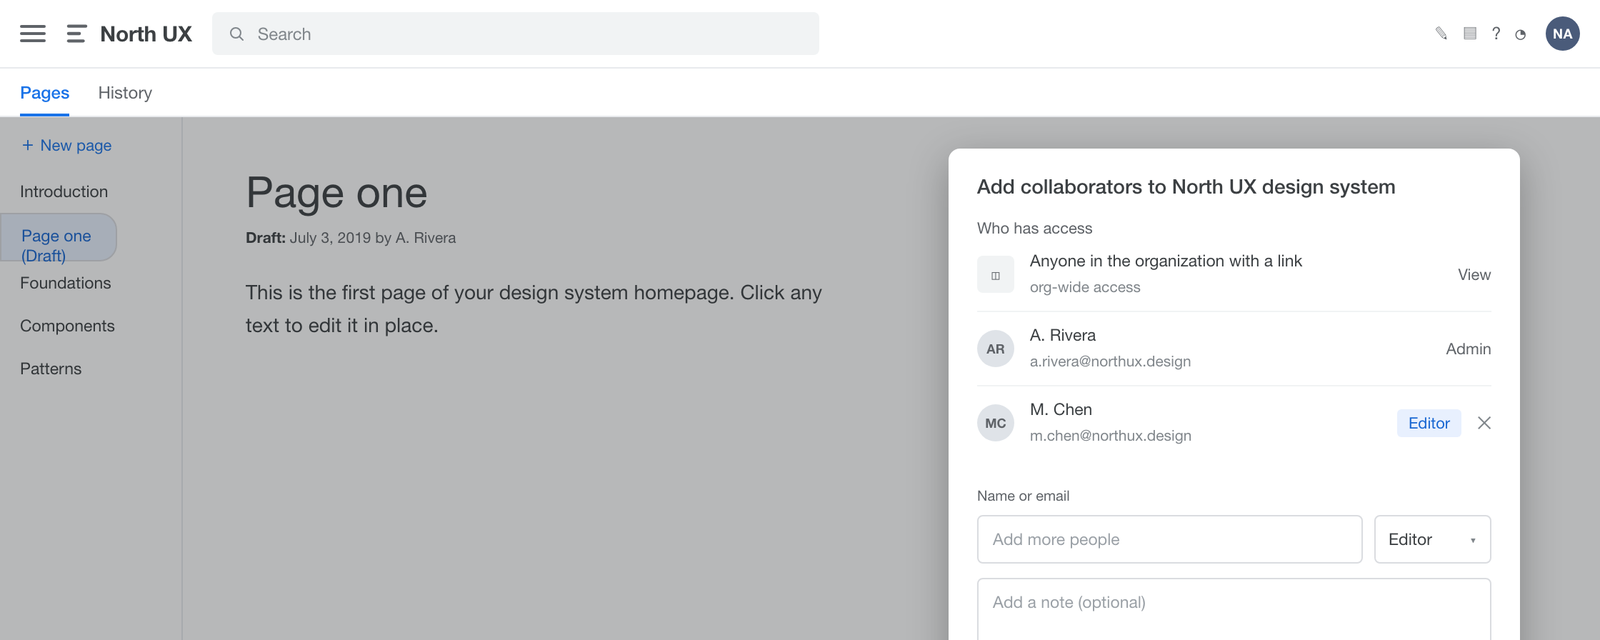This screenshot has height=640, width=1600.
Task: Click M. Chen's MC avatar
Action: [x=996, y=423]
